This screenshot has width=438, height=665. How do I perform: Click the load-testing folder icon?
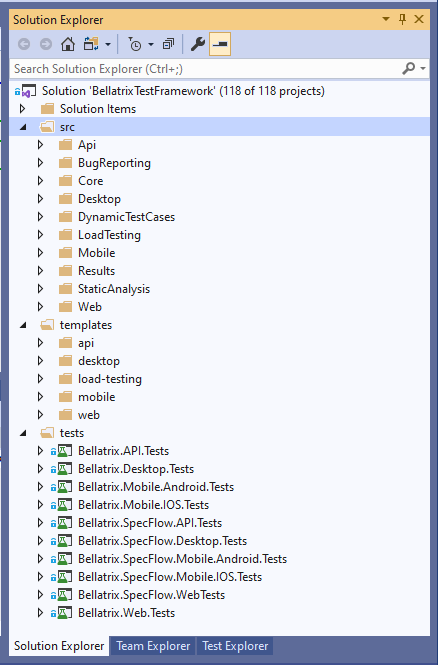pyautogui.click(x=65, y=379)
